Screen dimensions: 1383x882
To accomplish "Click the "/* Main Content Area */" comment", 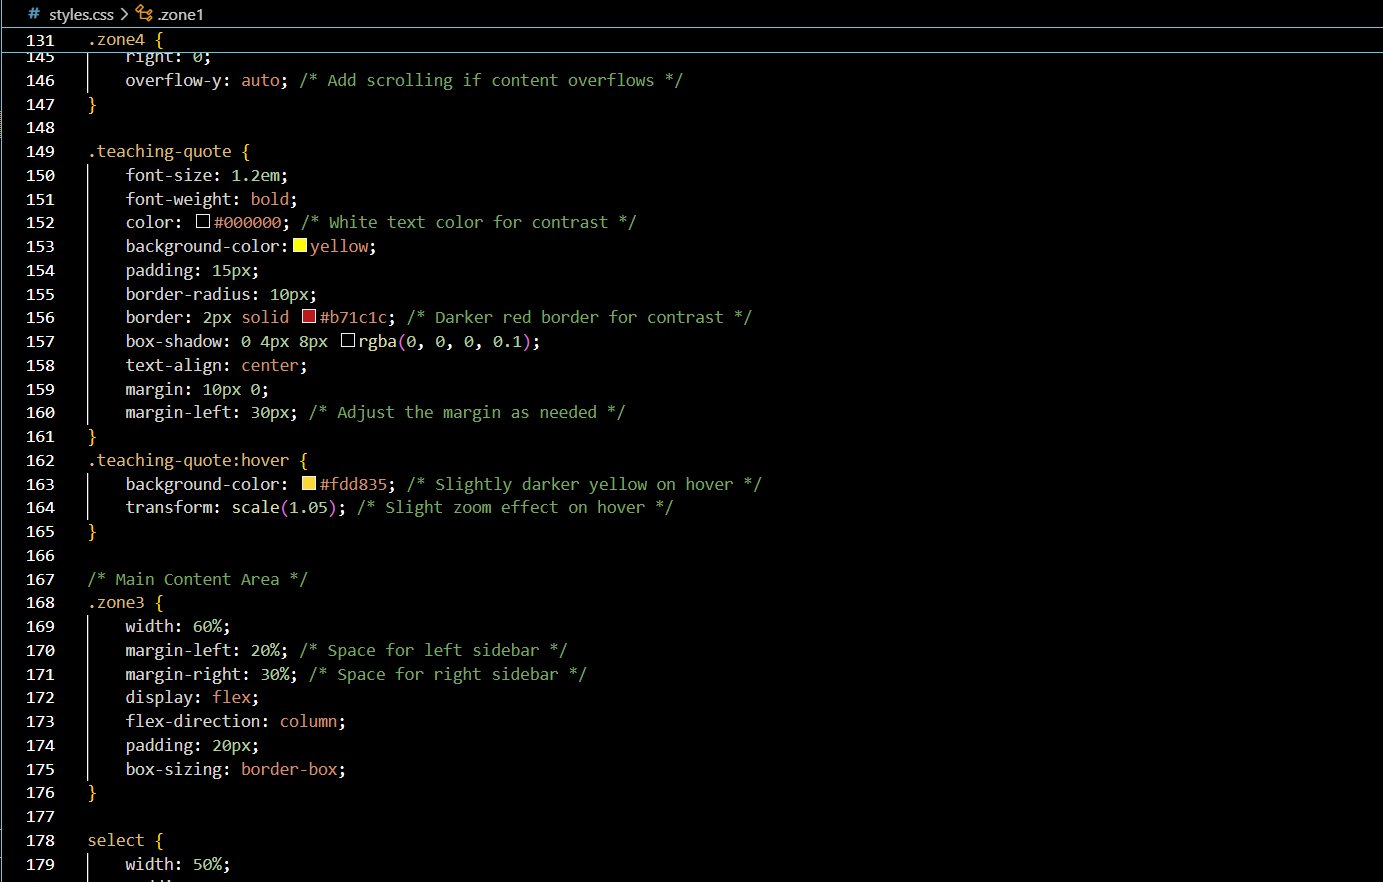I will coord(198,579).
